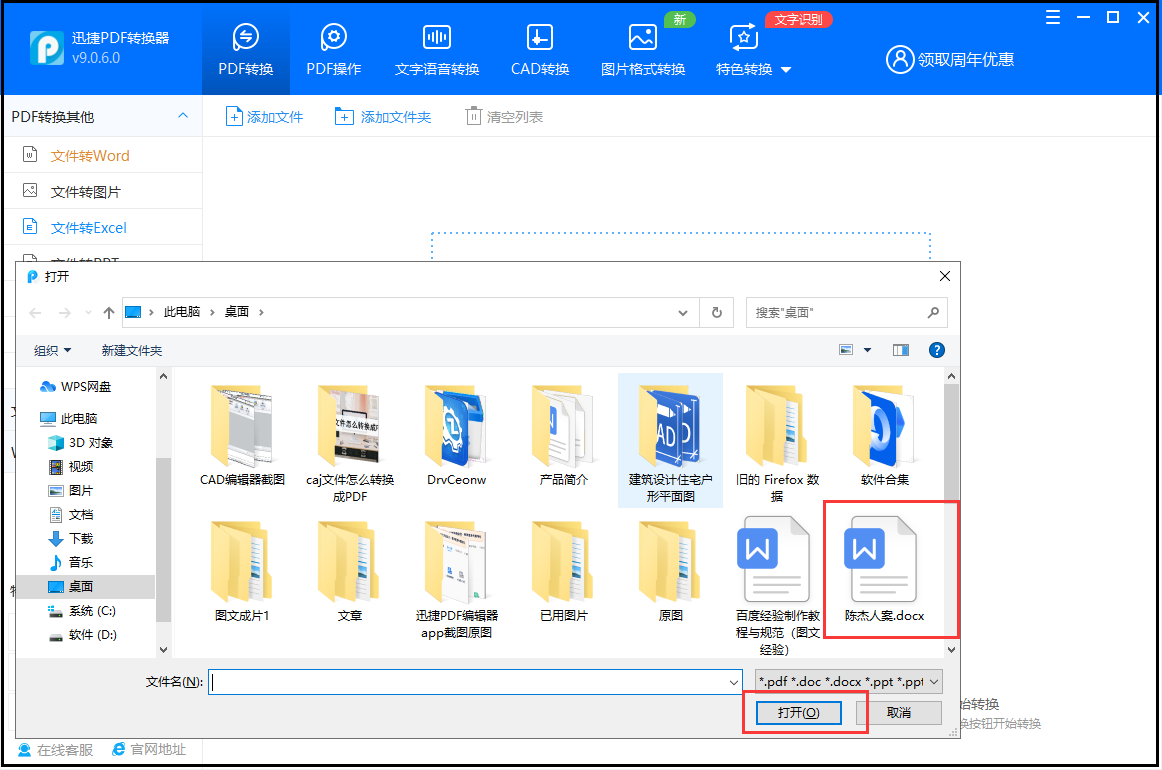Select 系统 (C:) drive
Screen dimensions: 1162x770
pos(82,611)
